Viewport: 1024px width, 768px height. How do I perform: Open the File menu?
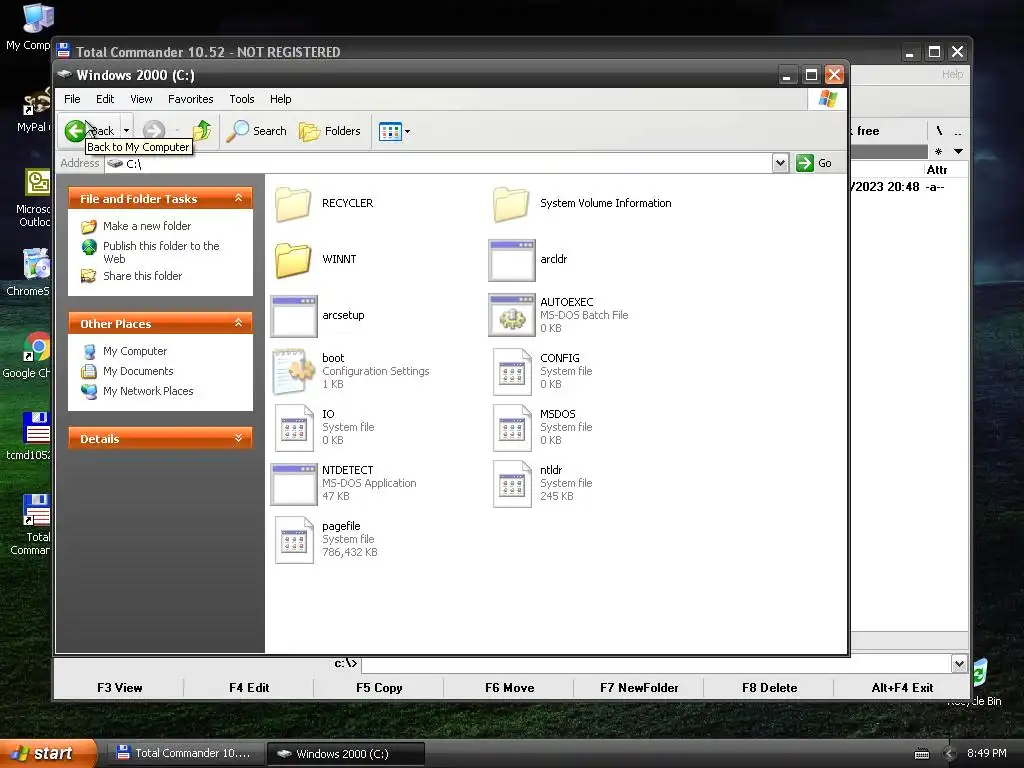click(x=72, y=99)
